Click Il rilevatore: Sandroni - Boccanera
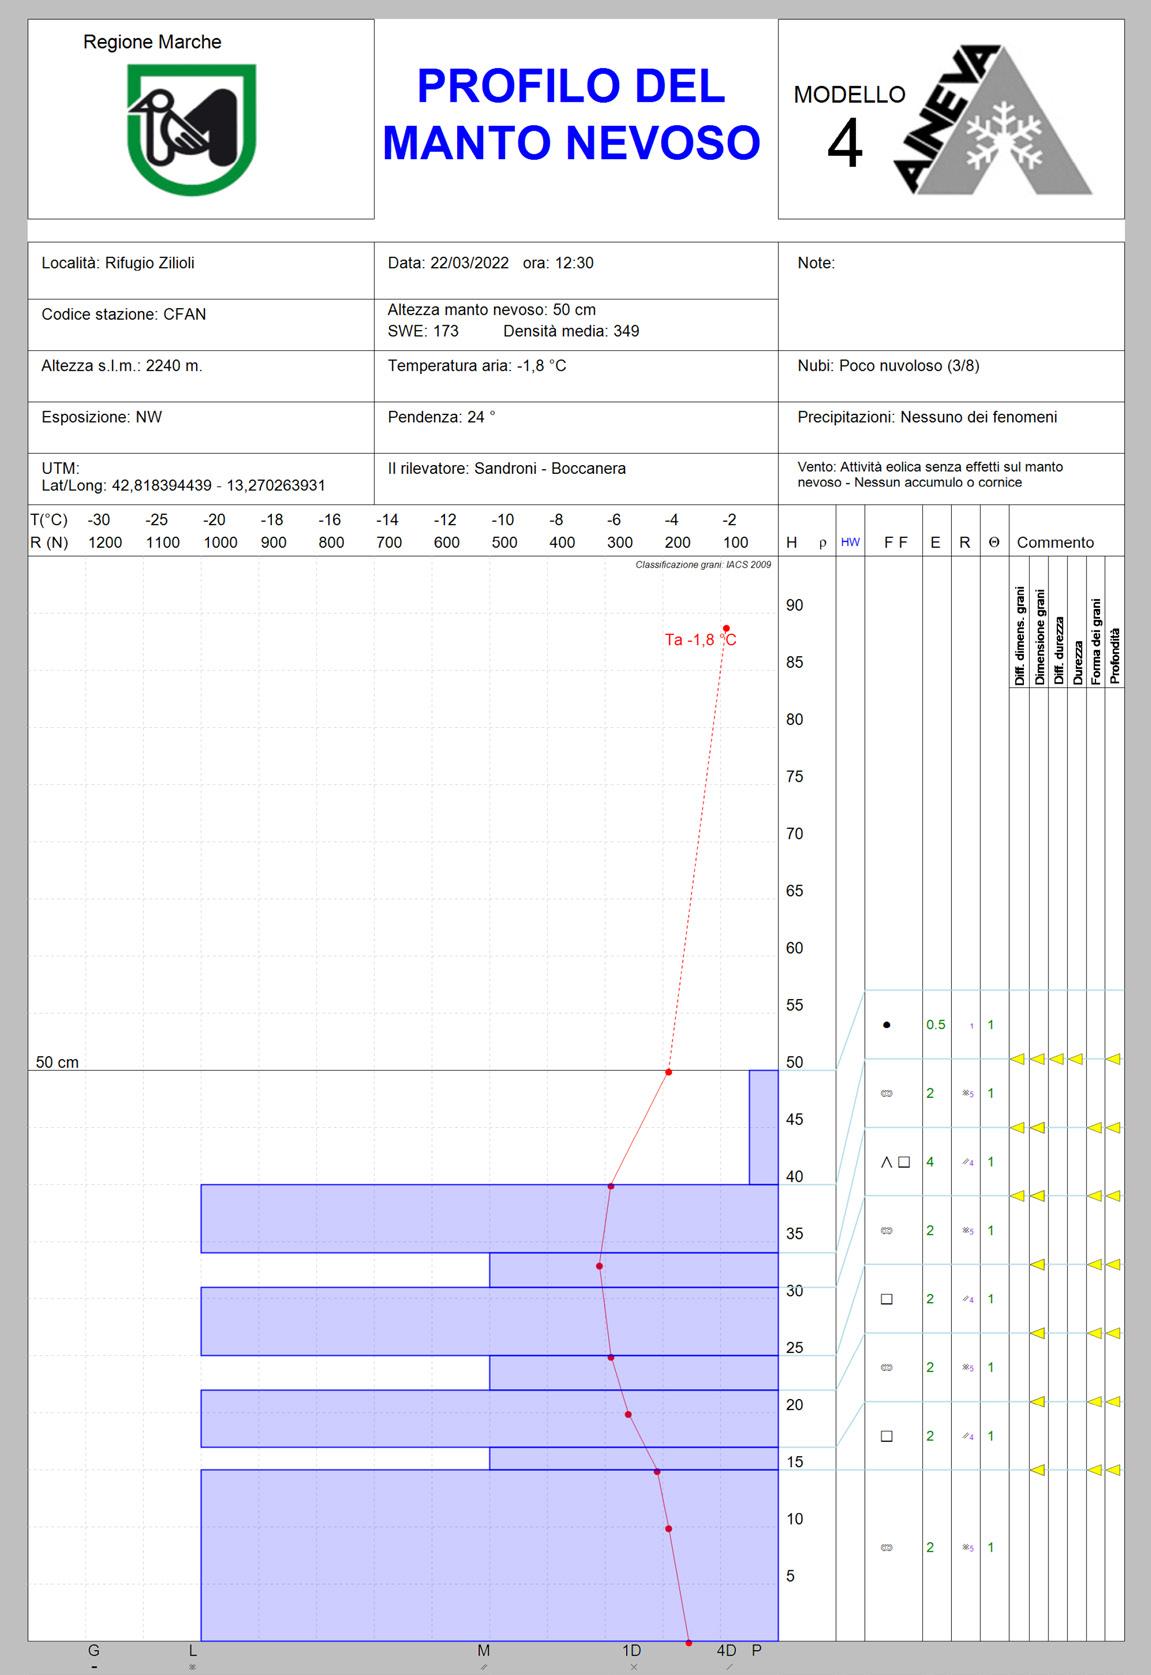1151x1675 pixels. pos(507,468)
